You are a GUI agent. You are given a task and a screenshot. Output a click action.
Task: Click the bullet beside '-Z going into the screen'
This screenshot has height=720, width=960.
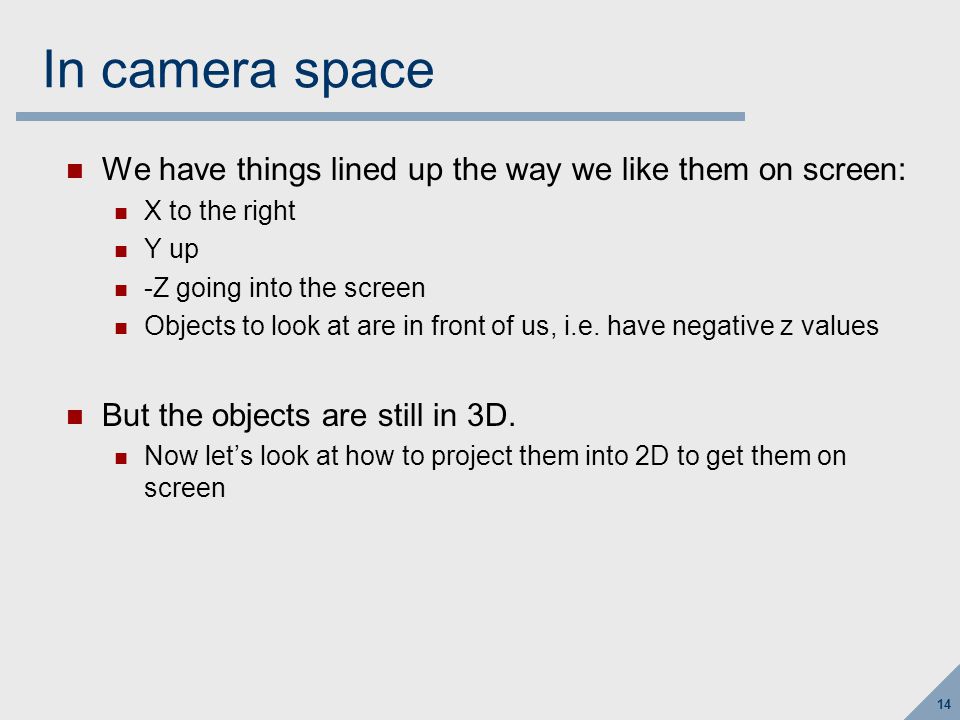pos(121,290)
